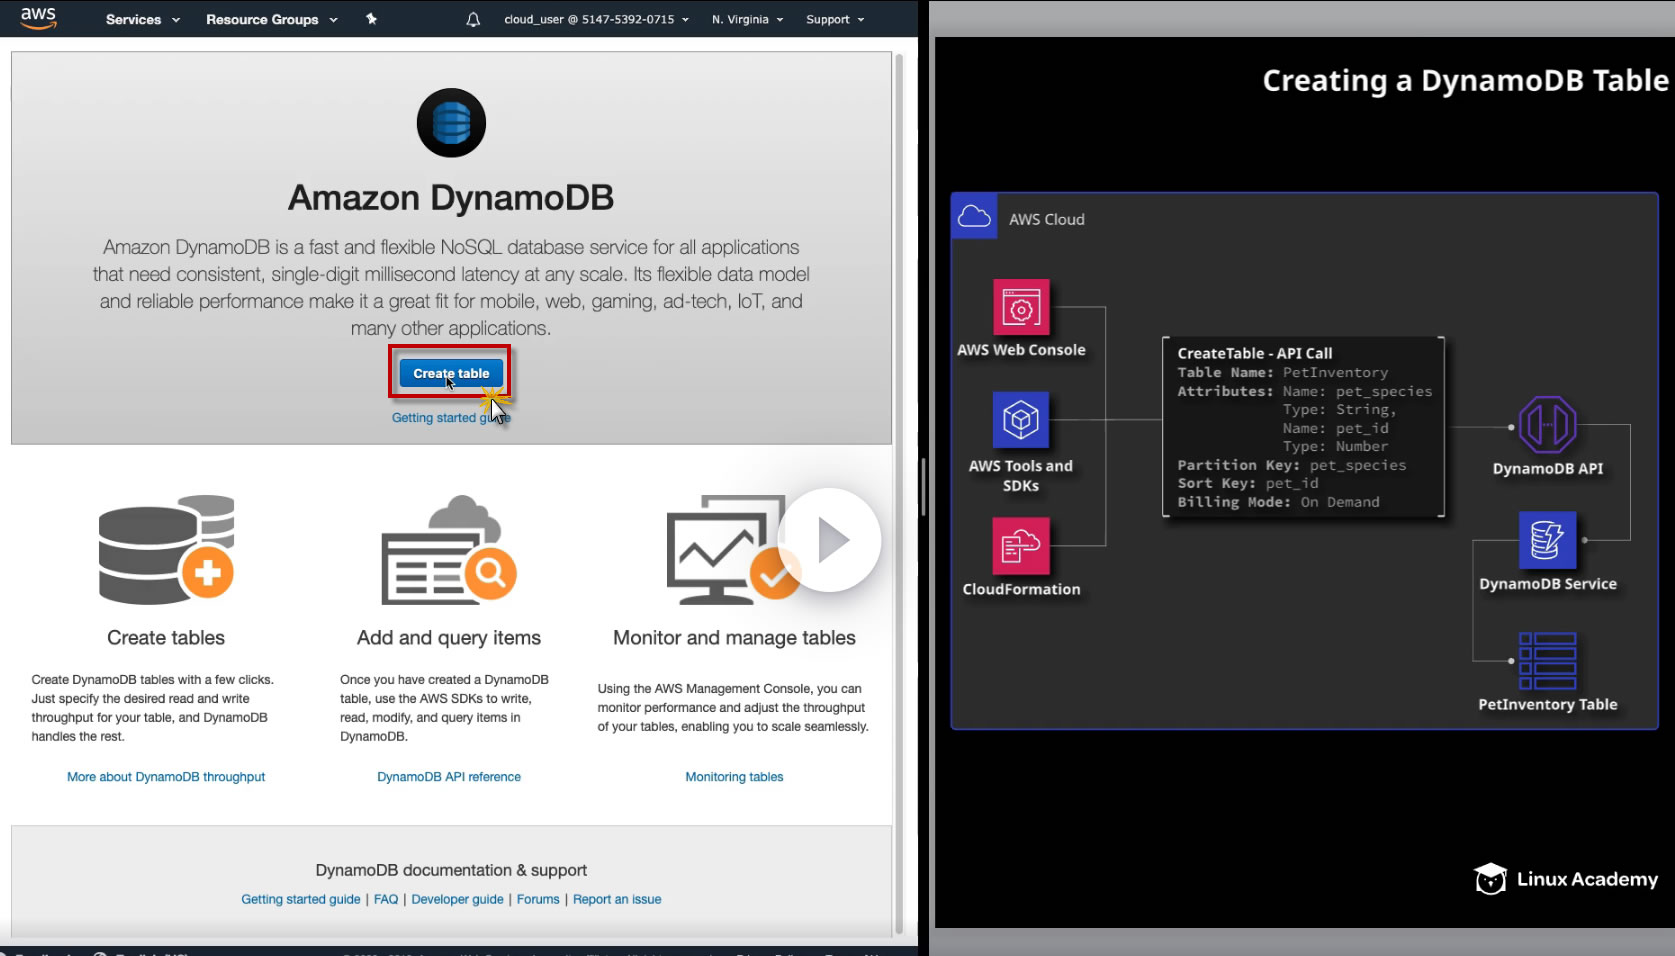
Task: Click the Report an issue link
Action: (617, 899)
